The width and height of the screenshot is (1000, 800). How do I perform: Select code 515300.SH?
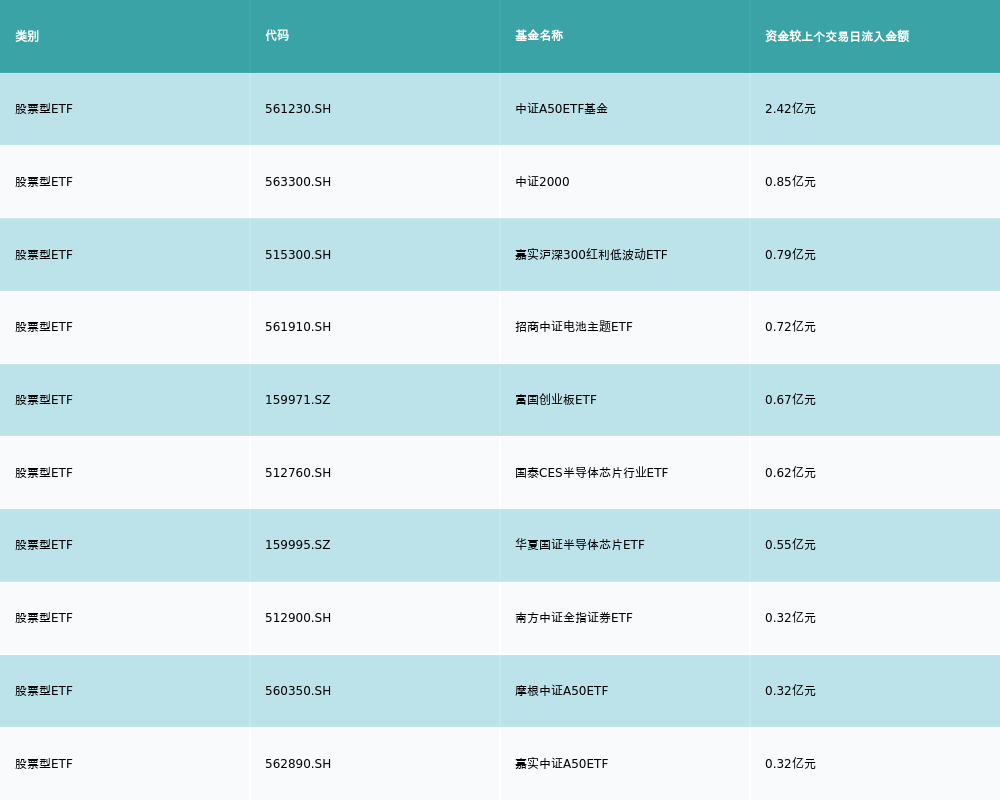click(298, 255)
